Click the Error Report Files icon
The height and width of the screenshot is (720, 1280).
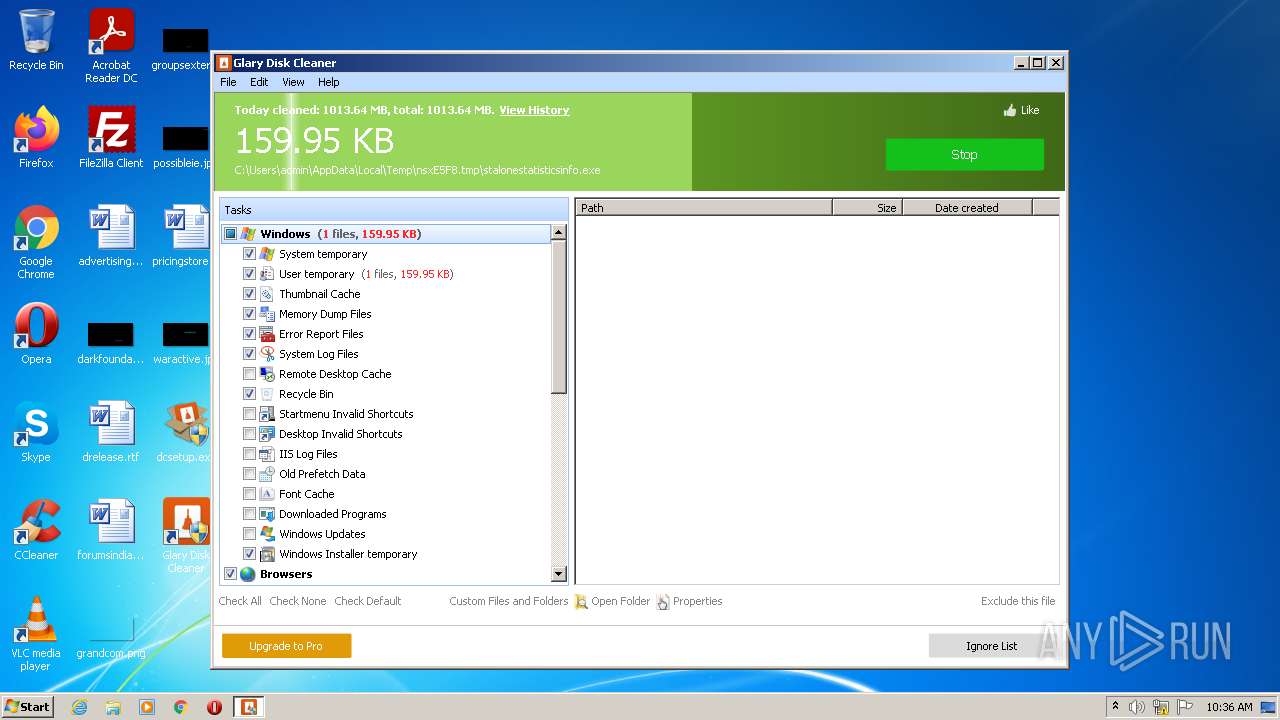click(267, 334)
